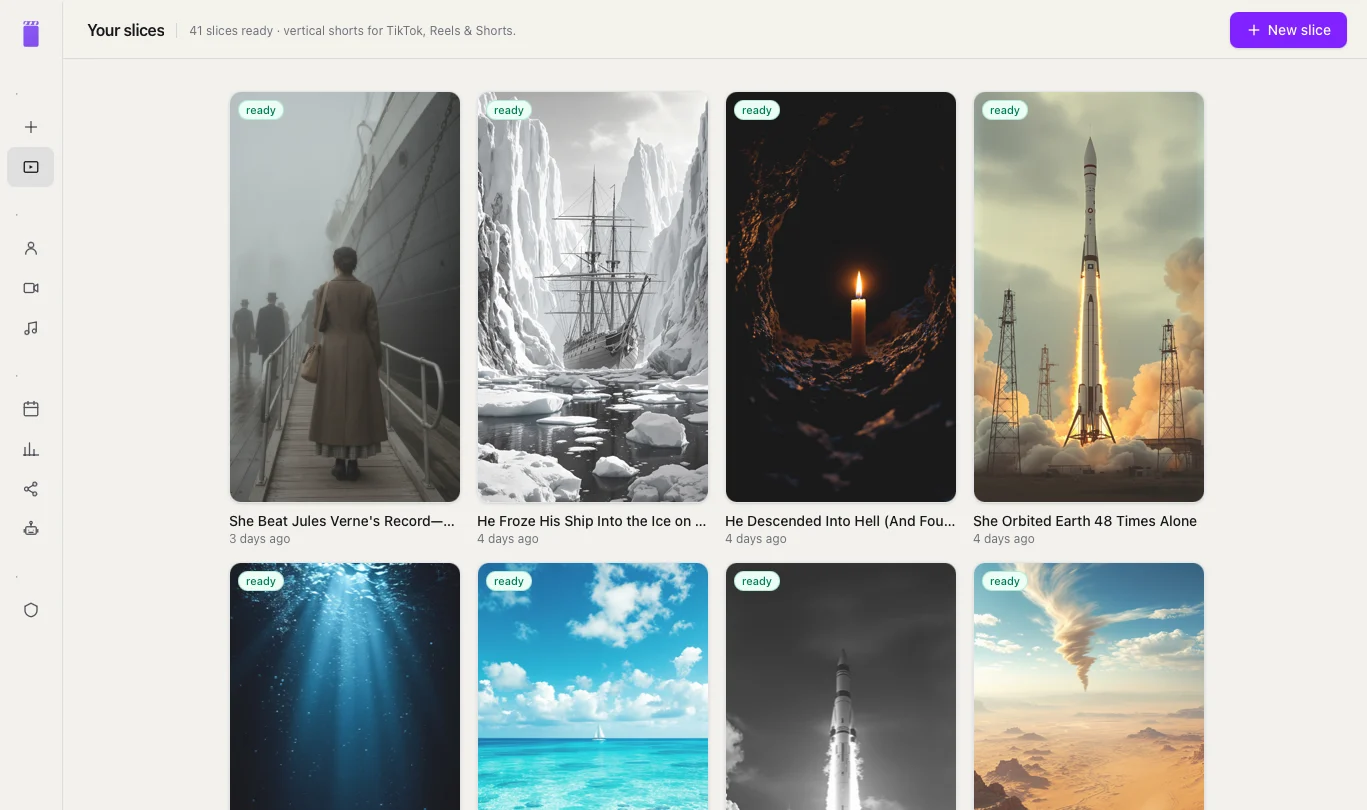This screenshot has height=810, width=1367.
Task: Click the title He Froze His Ship Into the Ice
Action: (592, 521)
